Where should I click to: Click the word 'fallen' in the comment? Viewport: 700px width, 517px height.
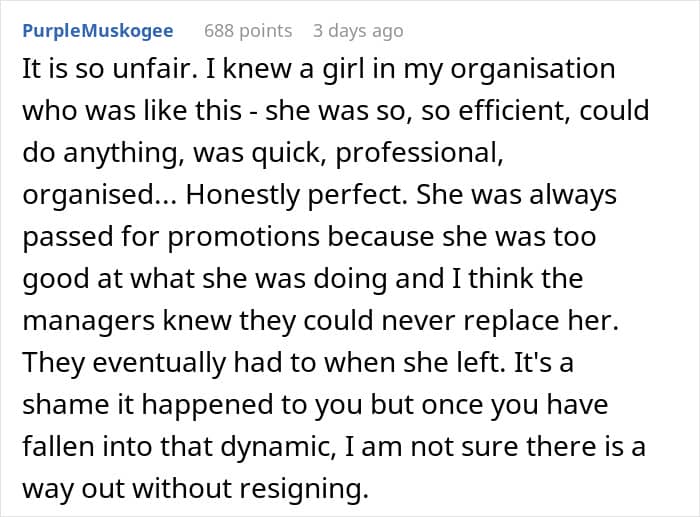point(58,446)
